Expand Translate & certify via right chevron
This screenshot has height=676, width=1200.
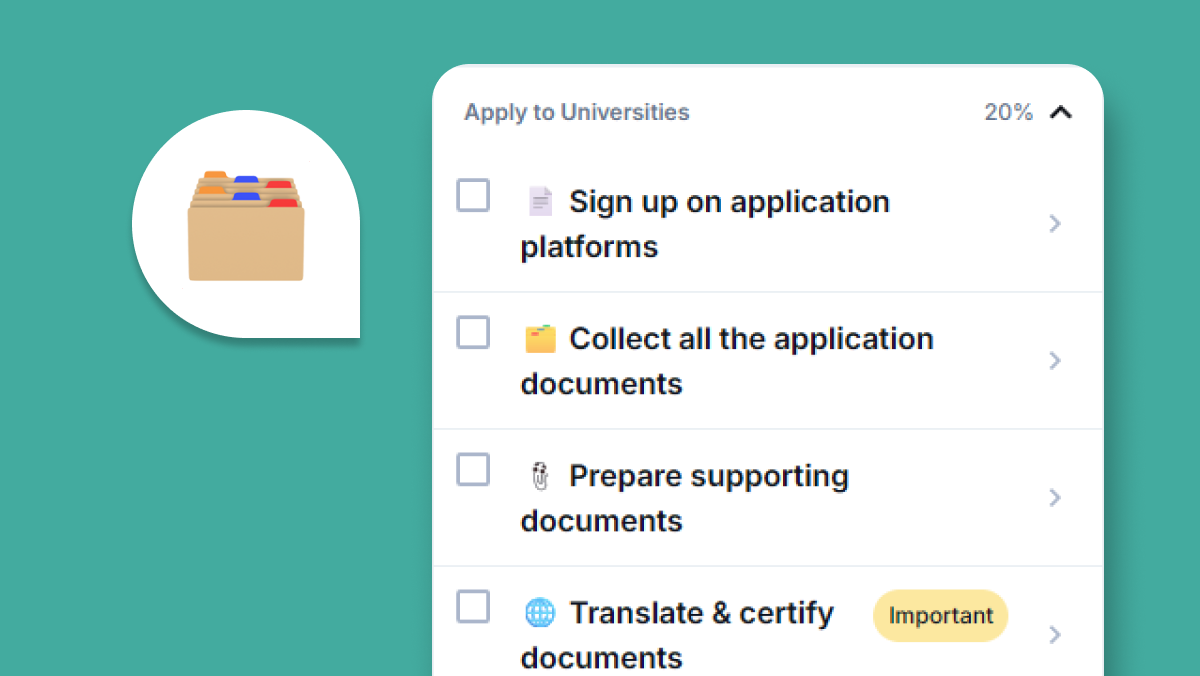pyautogui.click(x=1055, y=635)
